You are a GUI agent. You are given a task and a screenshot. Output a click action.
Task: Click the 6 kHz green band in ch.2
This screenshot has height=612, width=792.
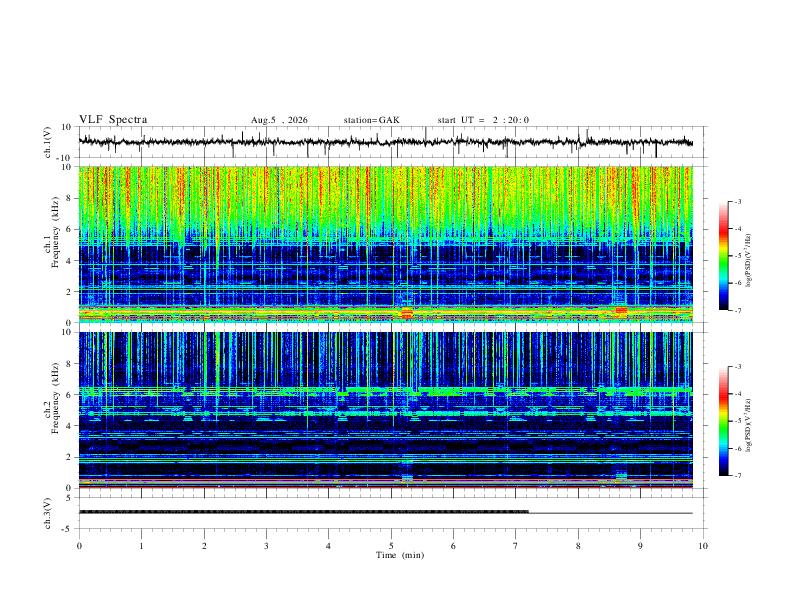pyautogui.click(x=386, y=390)
